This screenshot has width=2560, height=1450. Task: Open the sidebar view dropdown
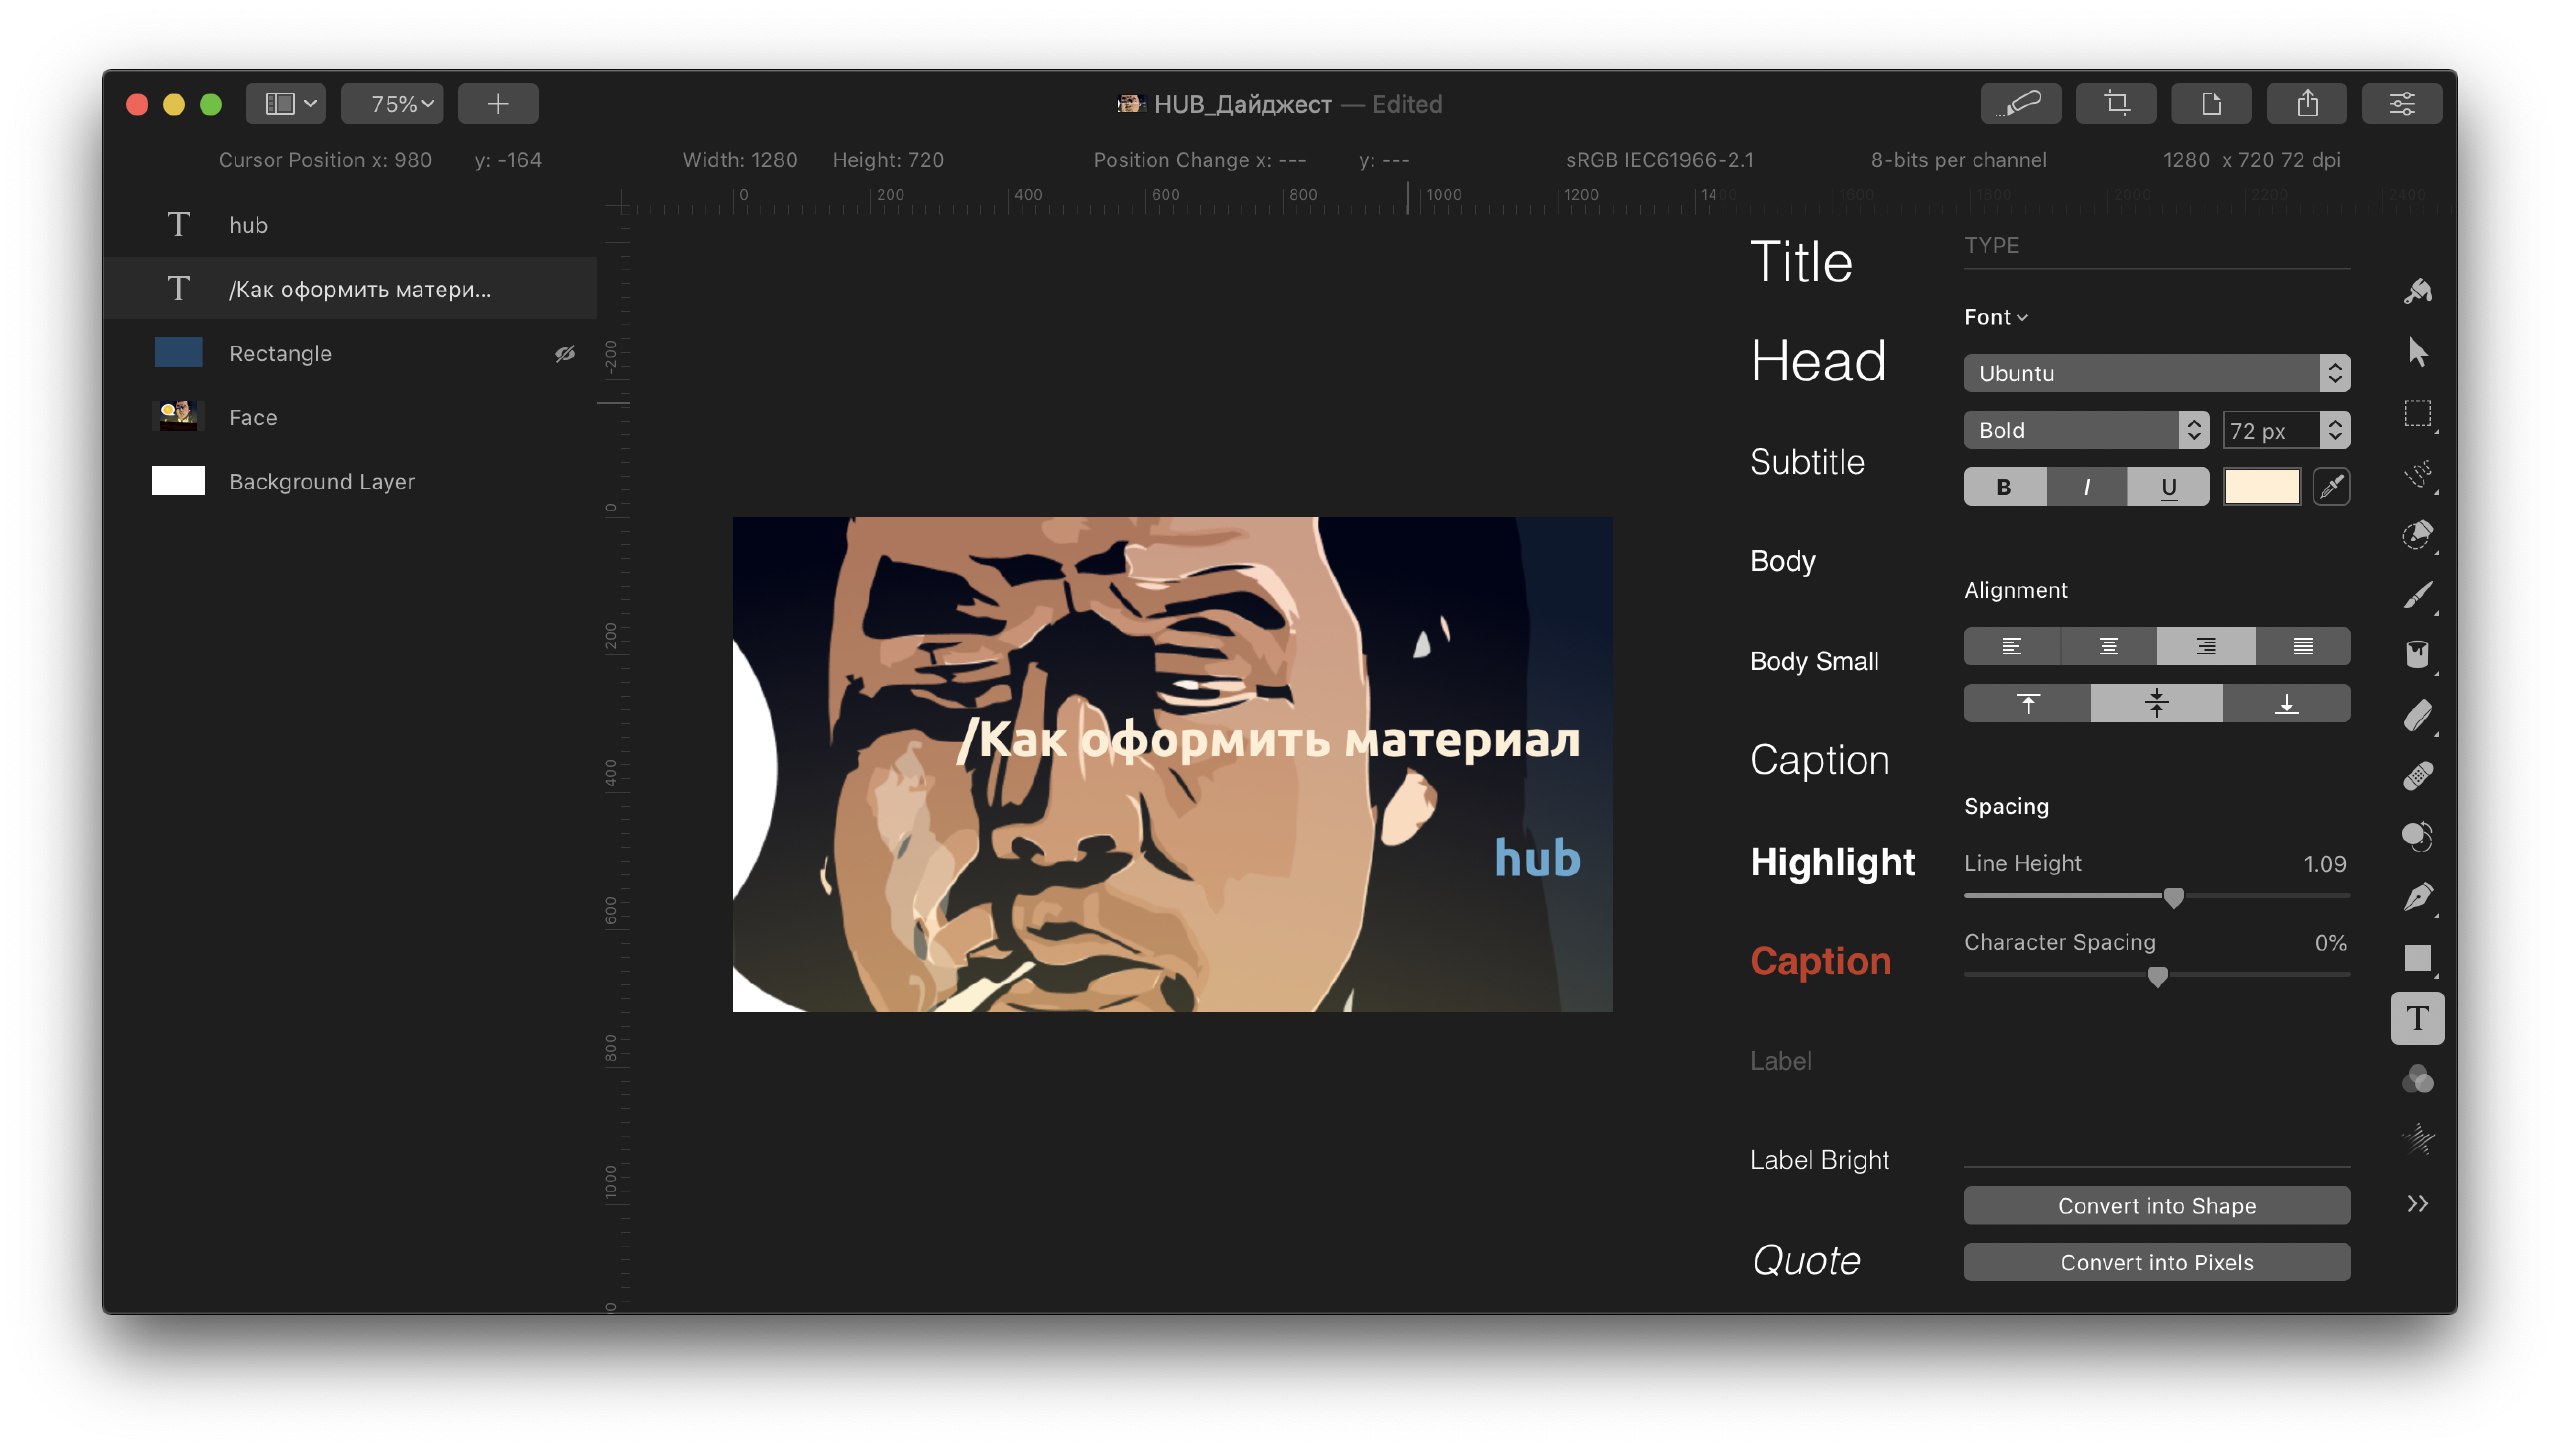pos(286,103)
